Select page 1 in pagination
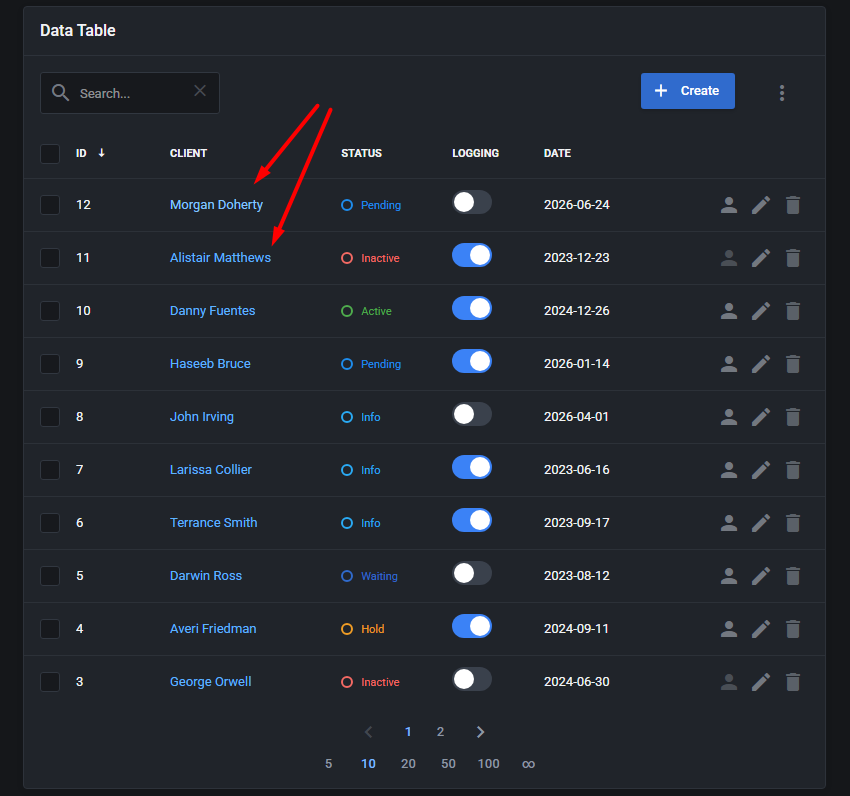Viewport: 850px width, 796px height. click(408, 732)
